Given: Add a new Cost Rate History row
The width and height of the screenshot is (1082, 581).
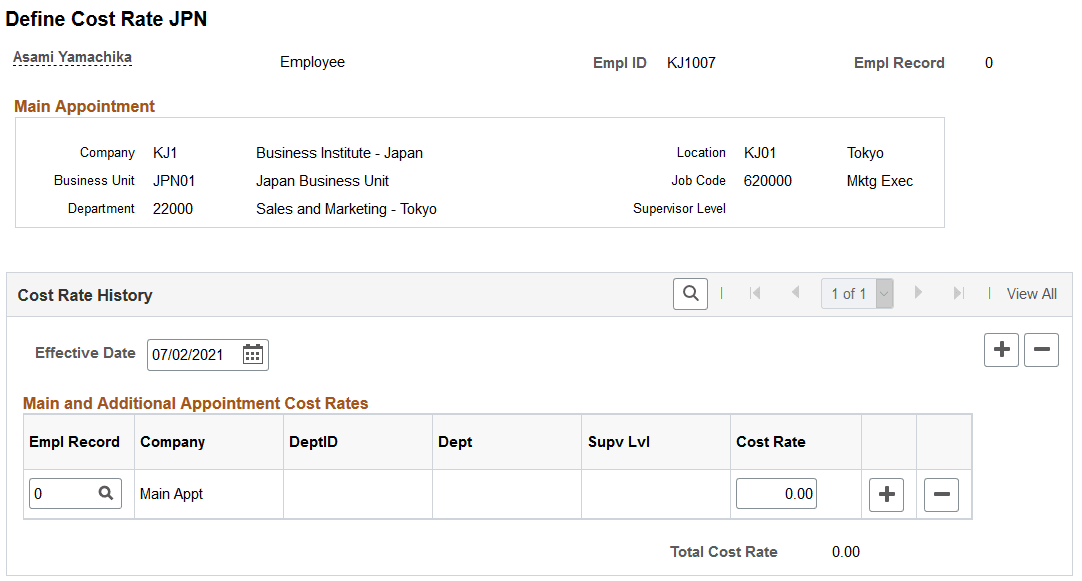Looking at the screenshot, I should coord(1001,350).
